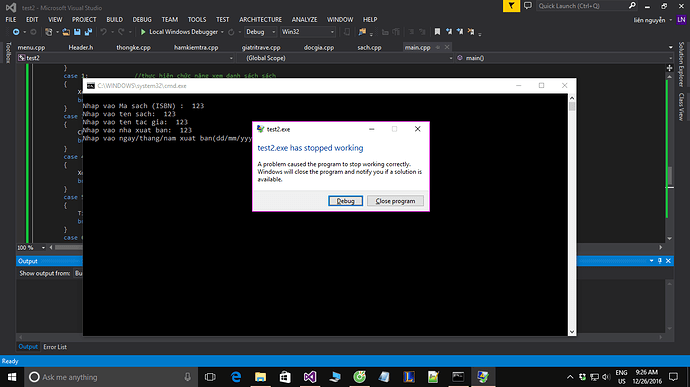Viewport: 690px width, 387px height.
Task: Click the Undo arrow in the toolbar
Action: (103, 32)
